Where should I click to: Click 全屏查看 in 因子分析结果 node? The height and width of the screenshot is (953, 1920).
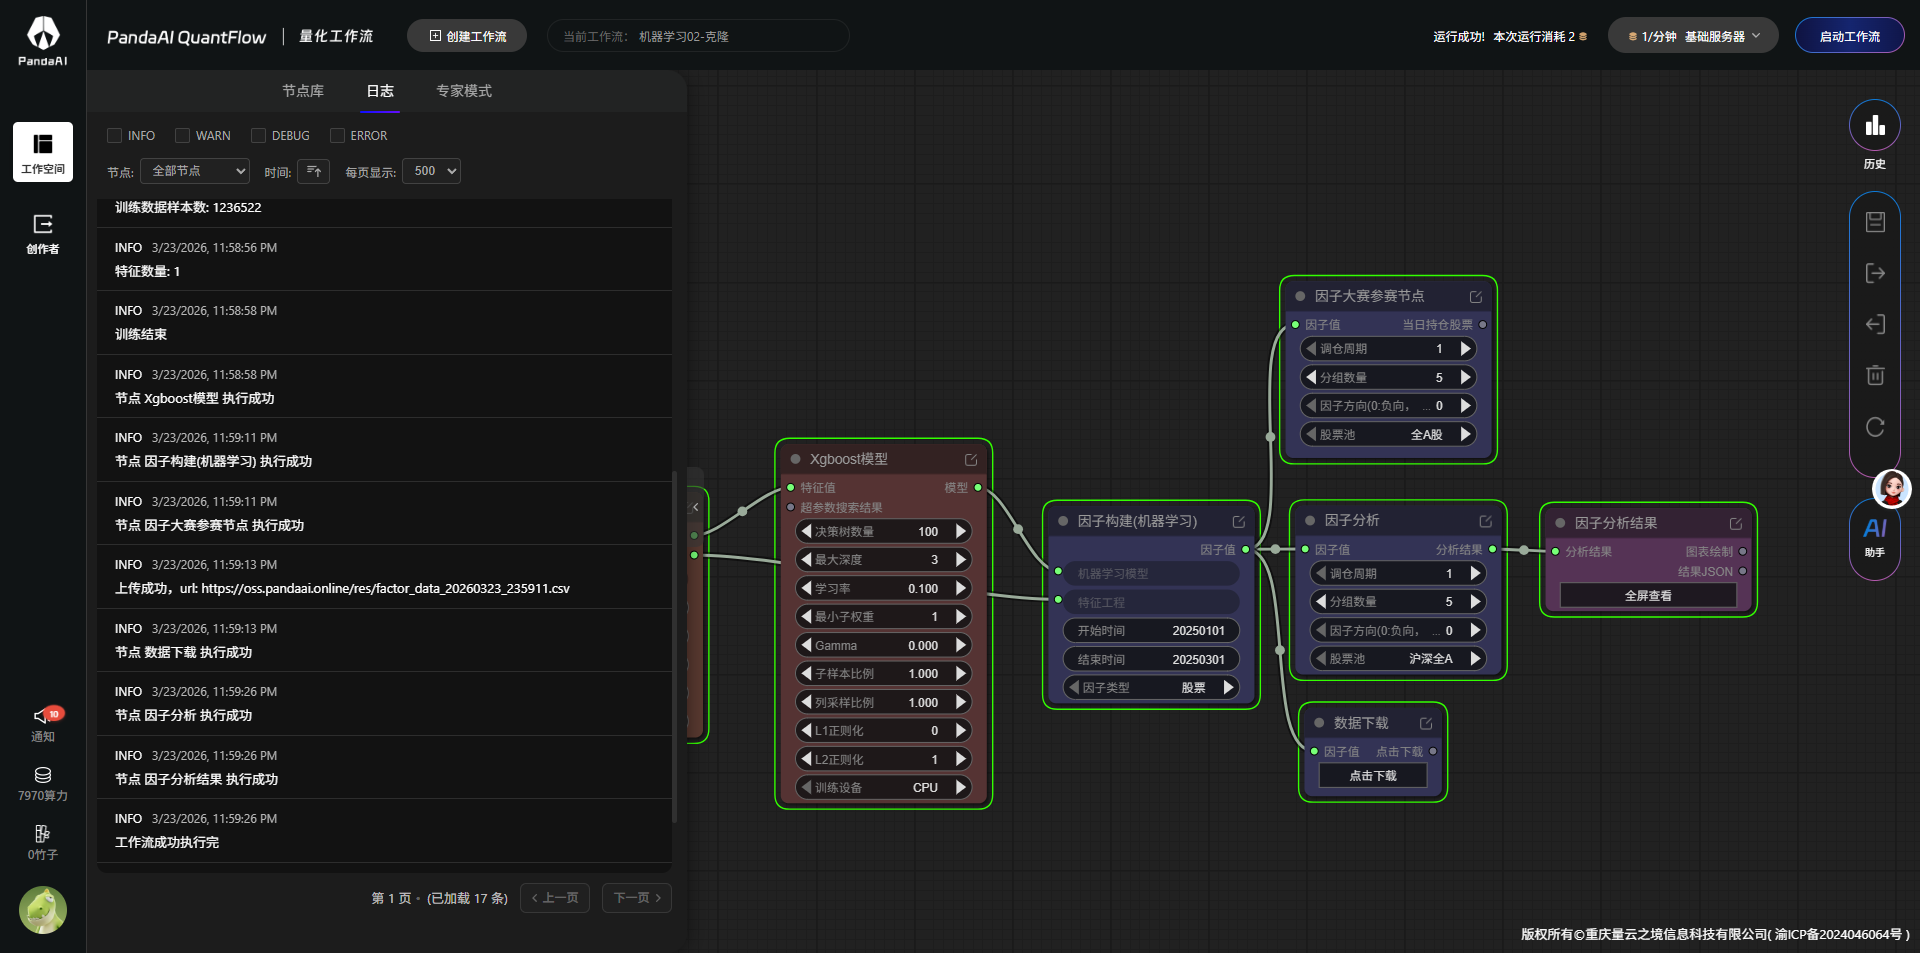1647,596
